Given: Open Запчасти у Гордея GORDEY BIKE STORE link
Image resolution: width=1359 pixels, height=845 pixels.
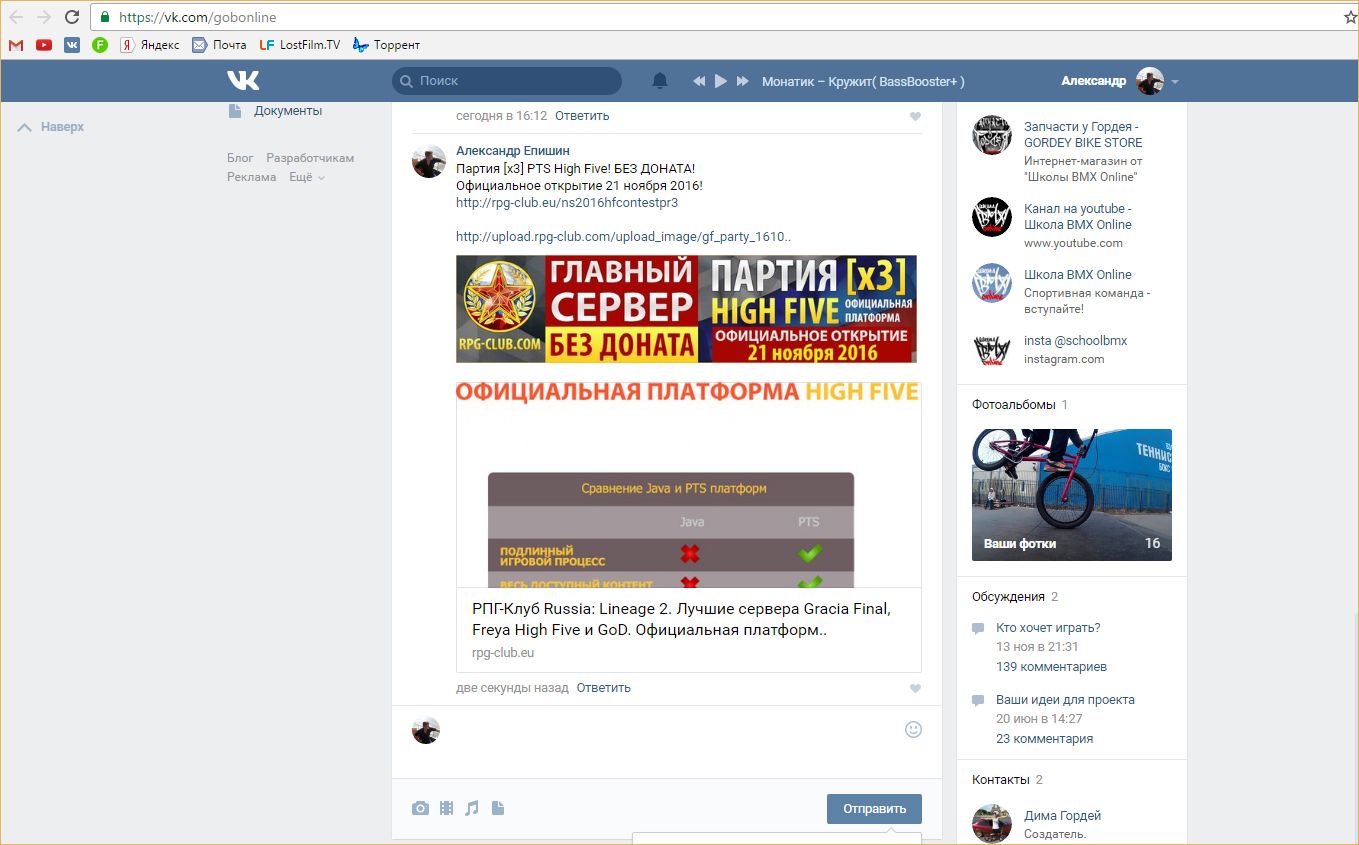Looking at the screenshot, I should pyautogui.click(x=1083, y=135).
